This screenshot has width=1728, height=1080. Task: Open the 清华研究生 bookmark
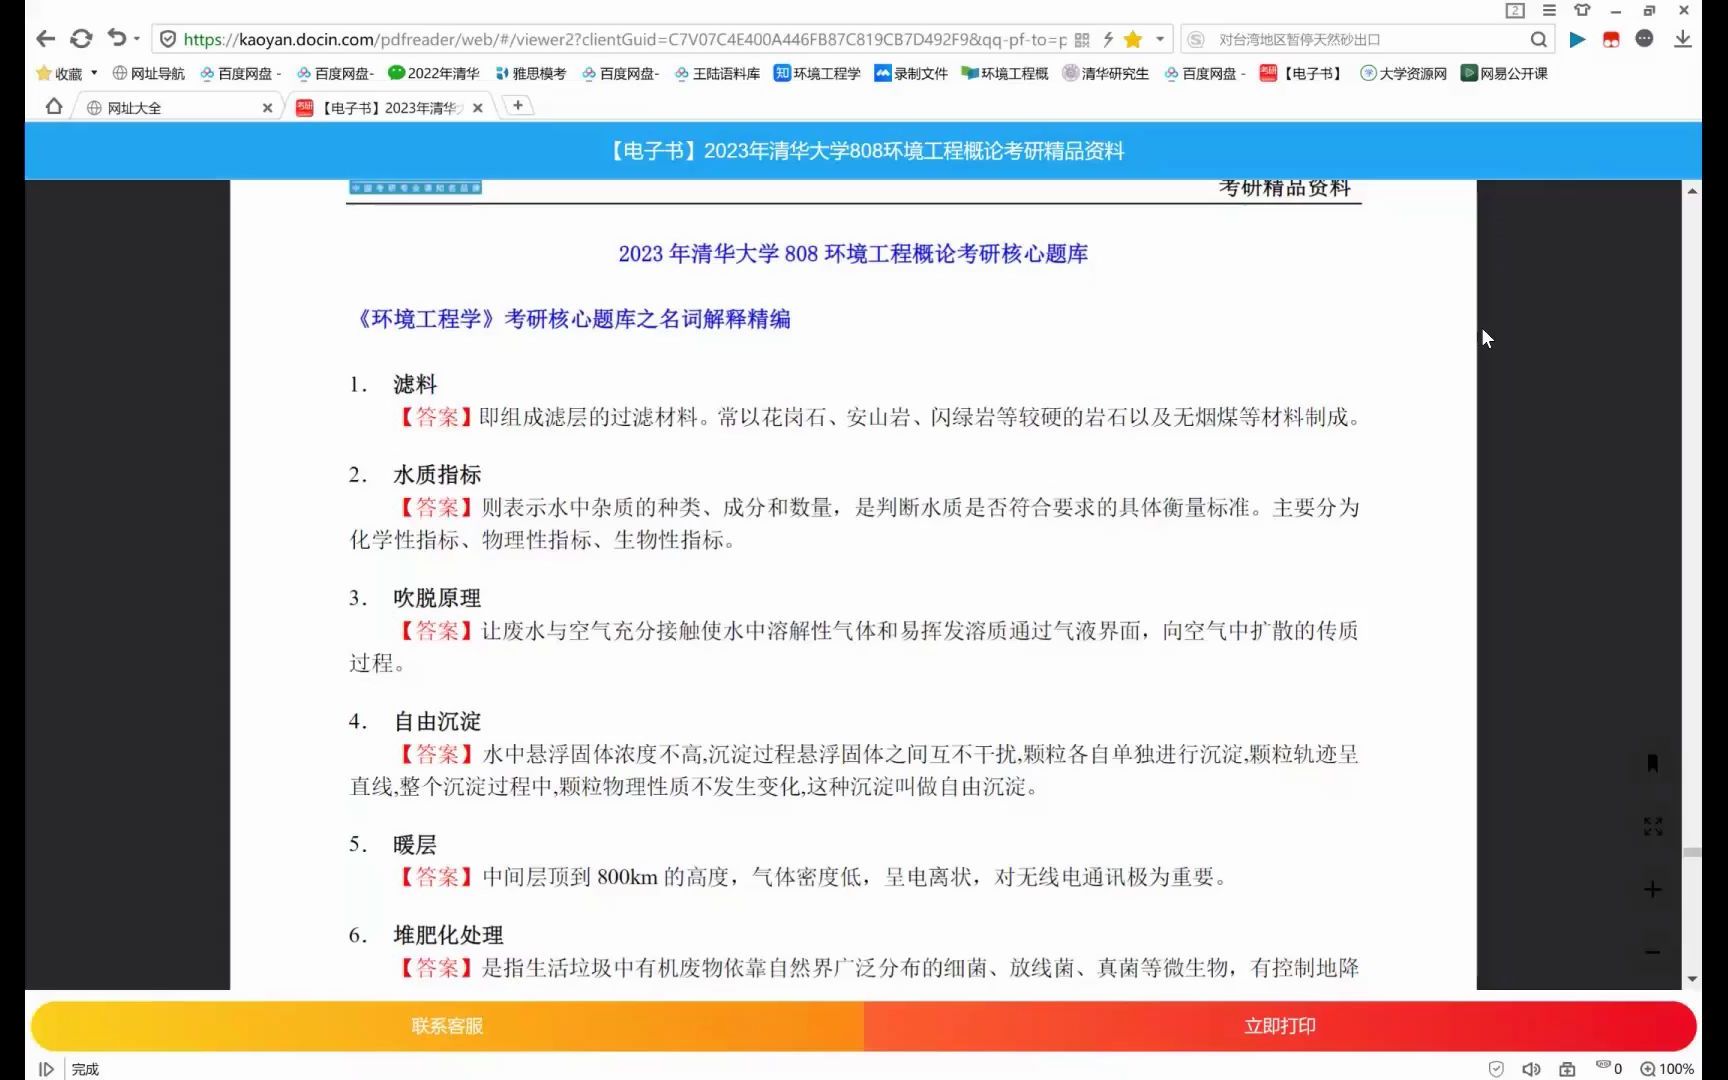tap(1105, 73)
